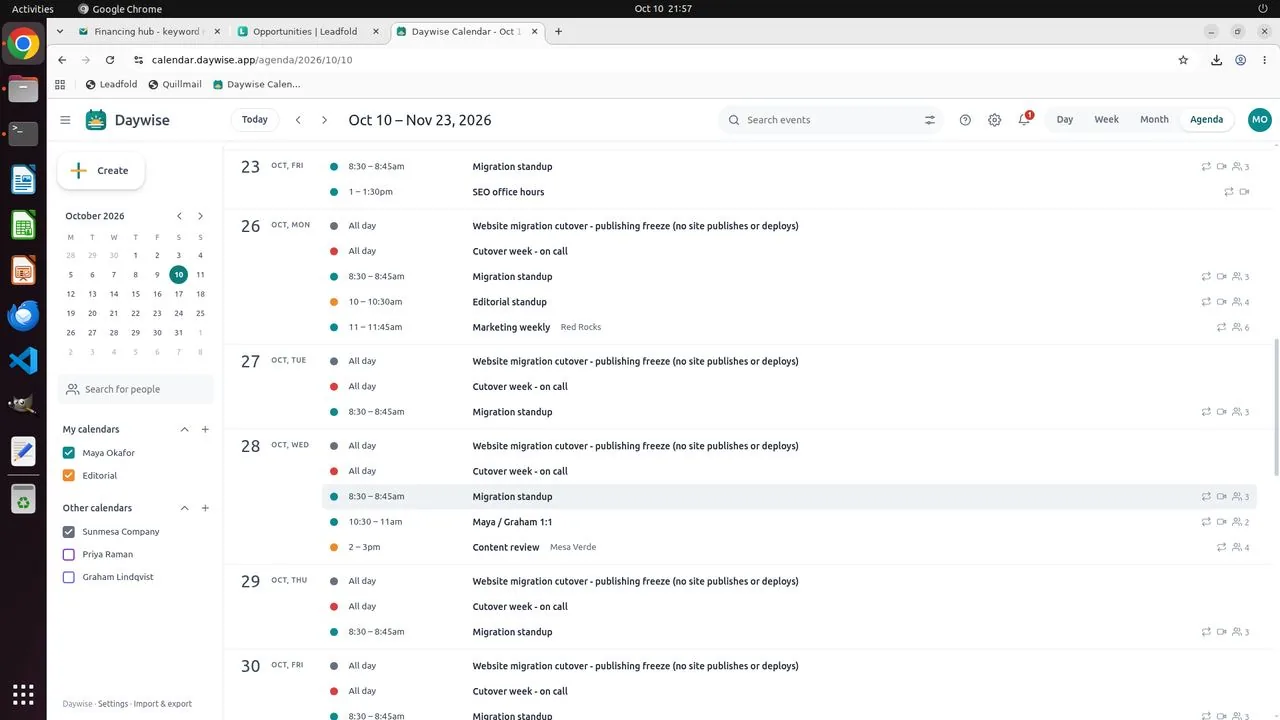Open the Import & export link
This screenshot has height=720, width=1280.
point(163,704)
